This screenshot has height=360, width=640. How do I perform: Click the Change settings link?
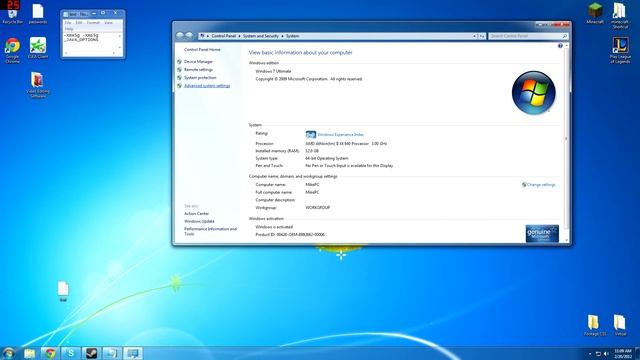pyautogui.click(x=541, y=184)
